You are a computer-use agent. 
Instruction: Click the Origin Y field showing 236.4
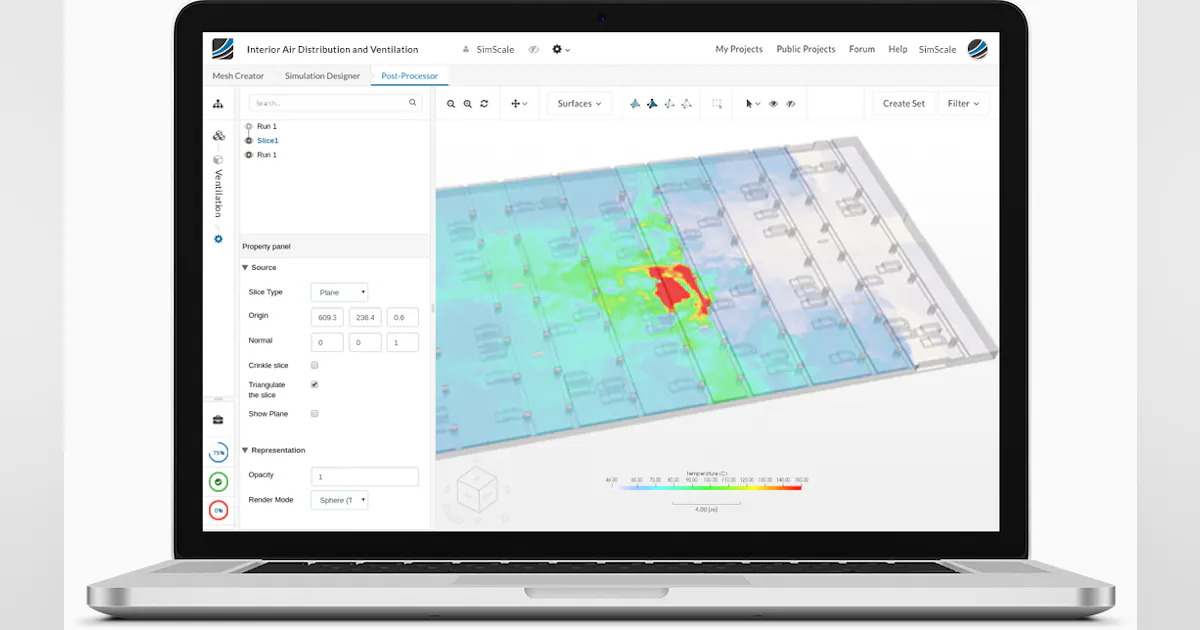[365, 317]
